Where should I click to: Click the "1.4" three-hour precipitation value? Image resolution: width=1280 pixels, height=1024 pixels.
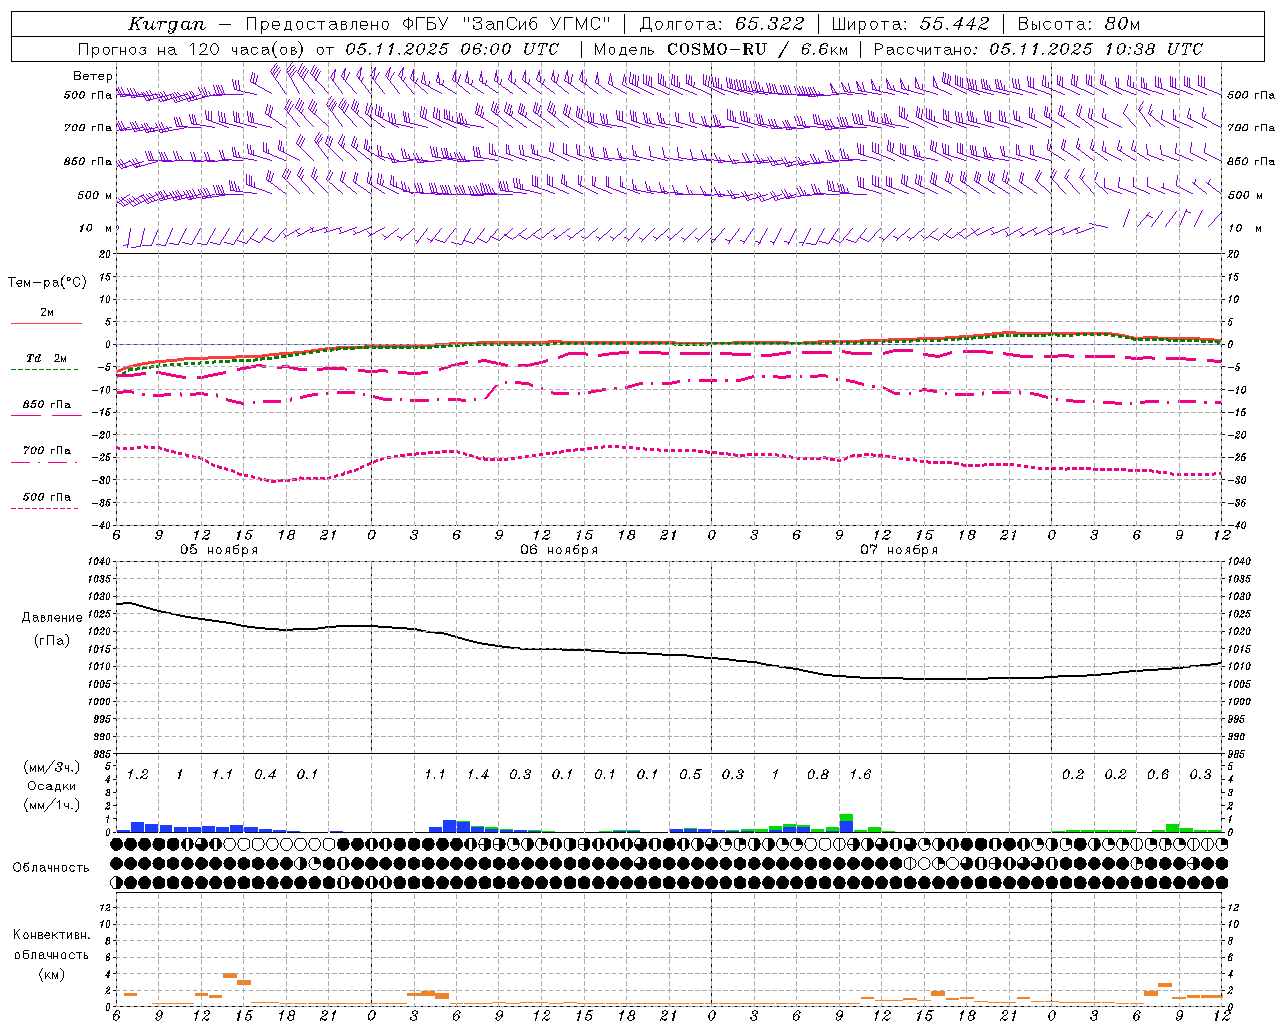tap(477, 775)
